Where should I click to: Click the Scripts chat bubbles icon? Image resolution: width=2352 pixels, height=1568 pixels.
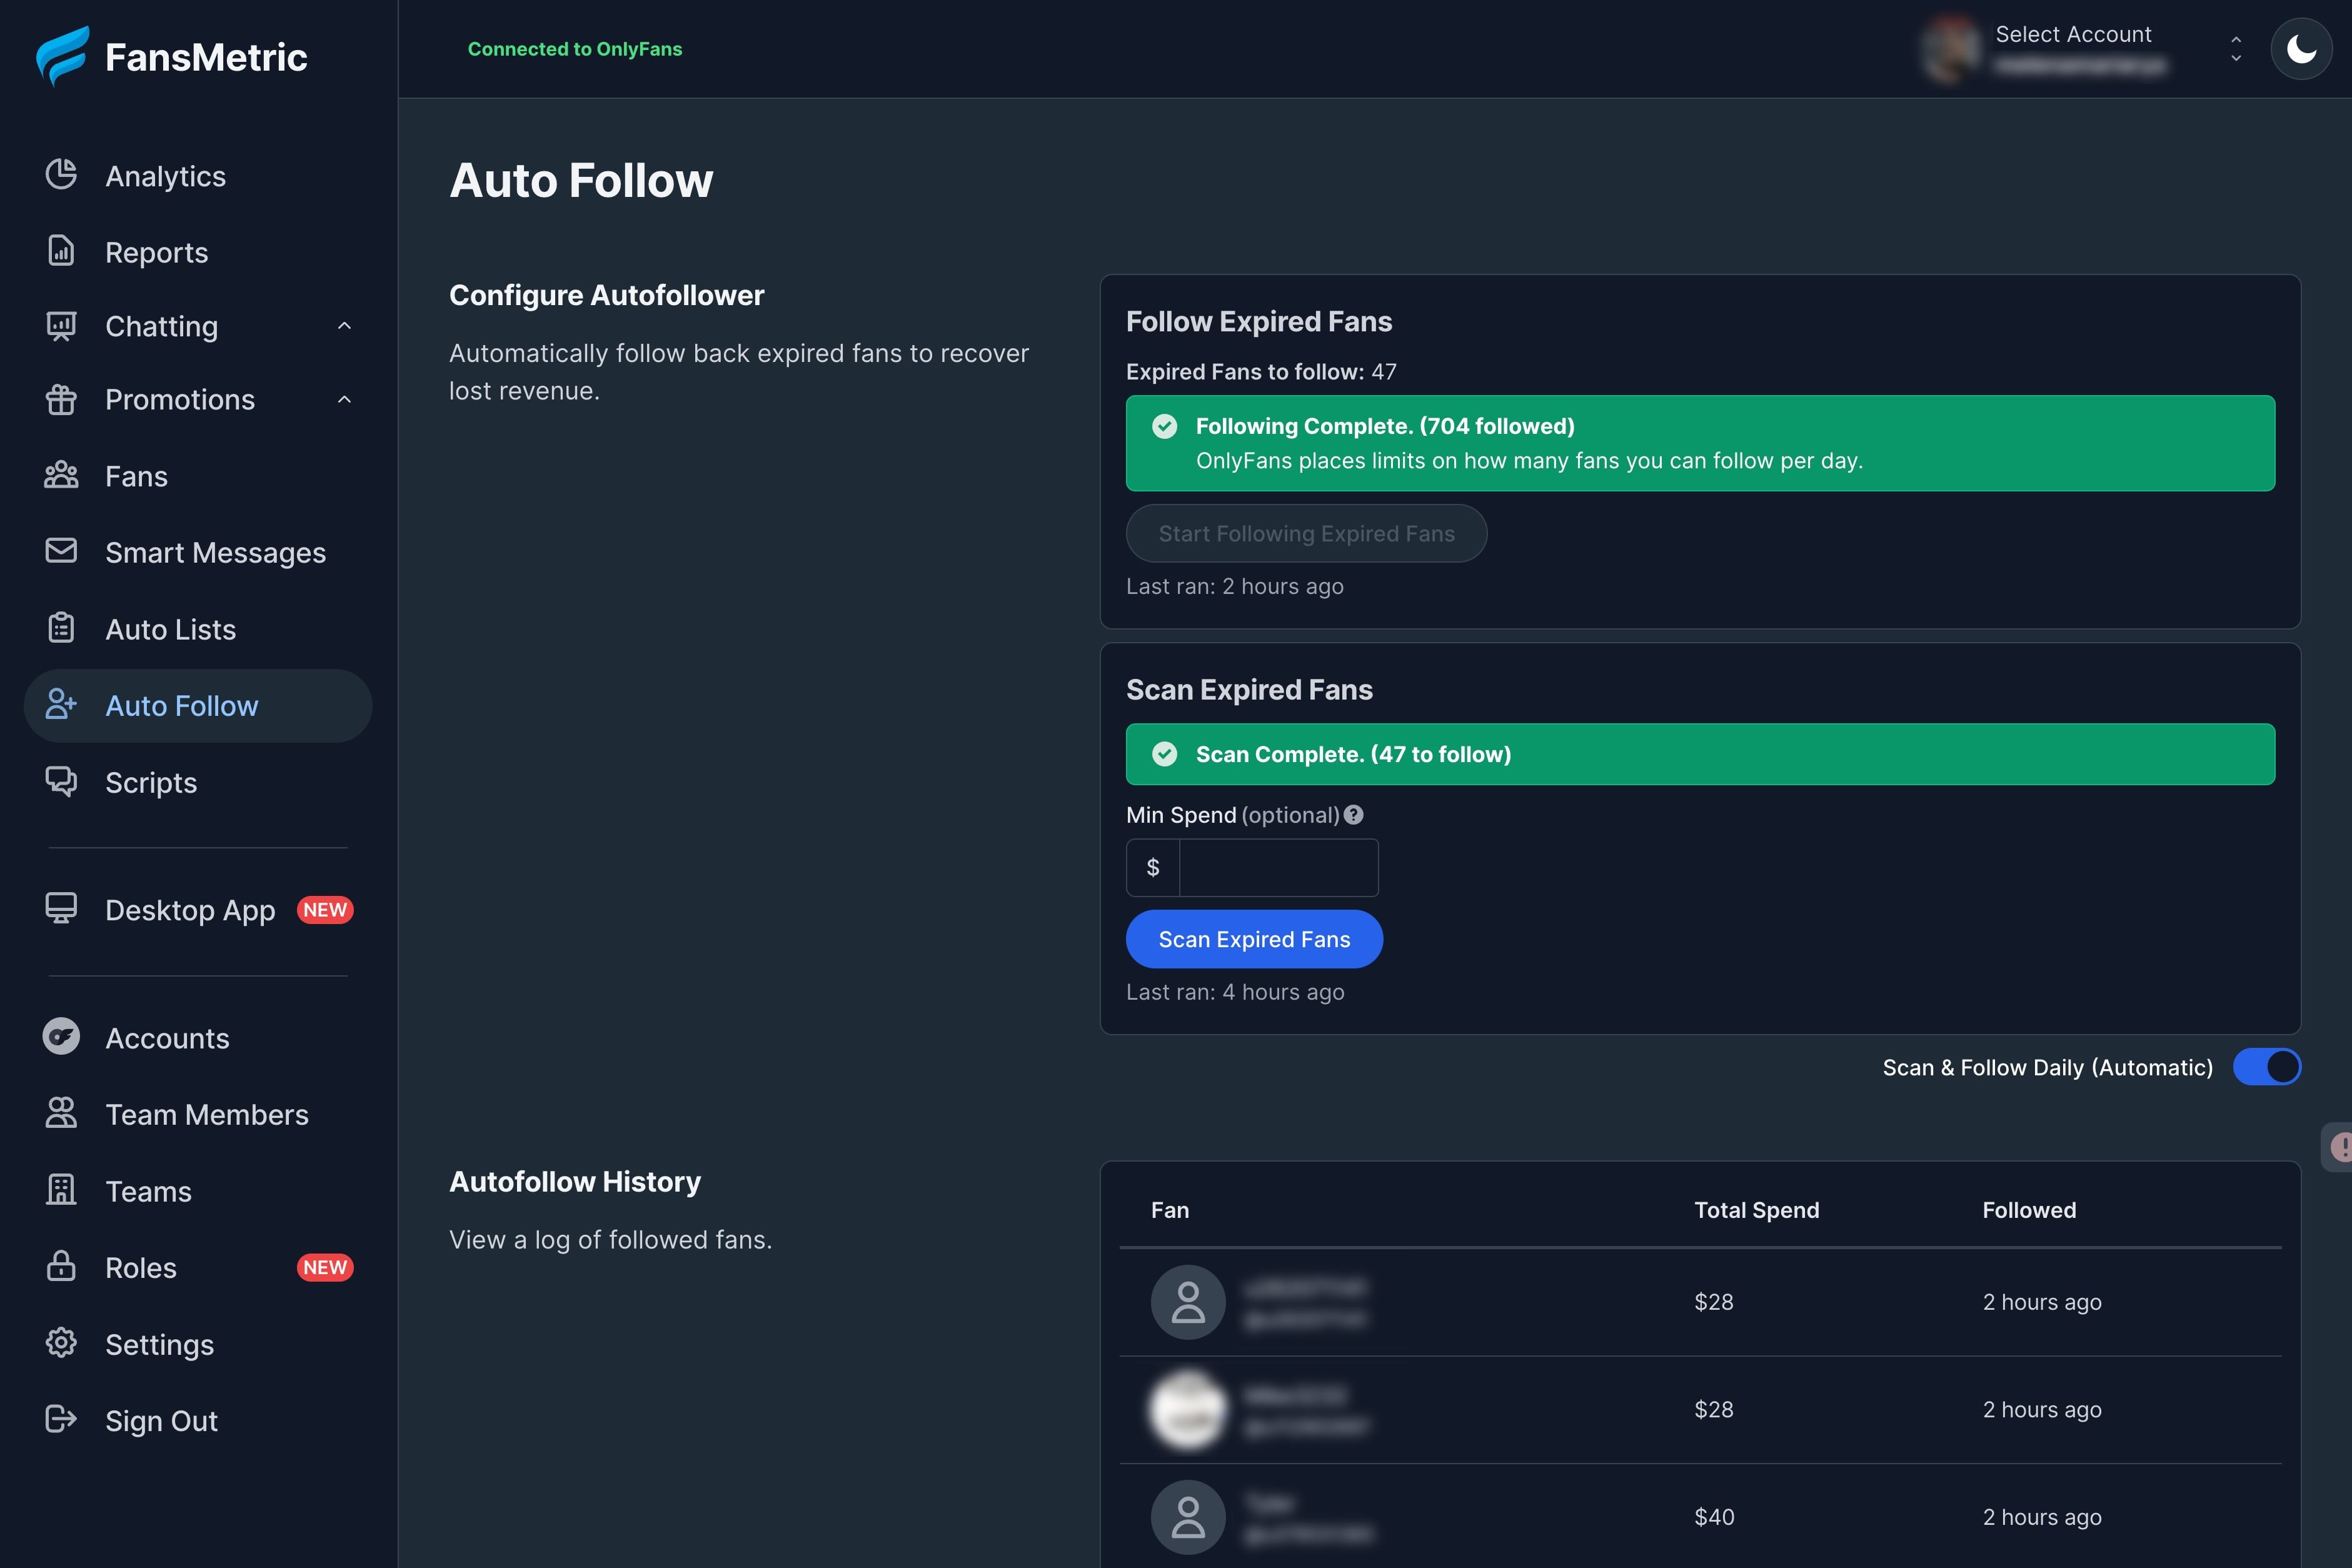coord(61,781)
